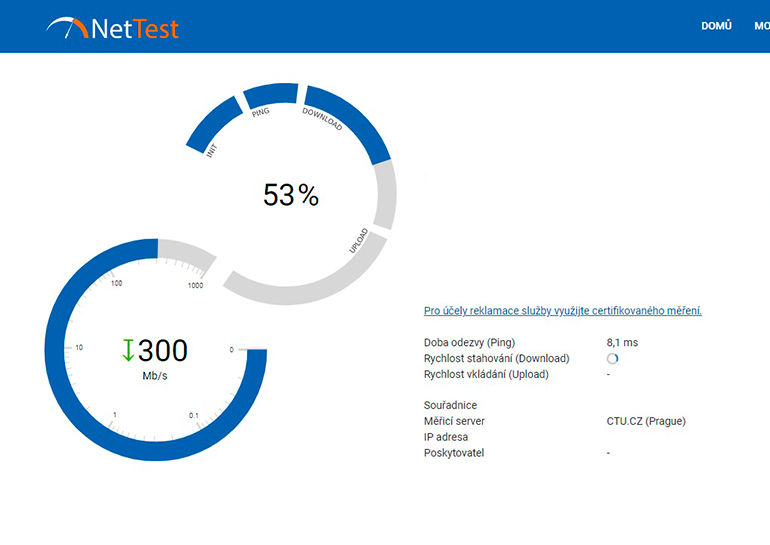Click the 8,1 ms ping value
This screenshot has height=545, width=770.
622,343
